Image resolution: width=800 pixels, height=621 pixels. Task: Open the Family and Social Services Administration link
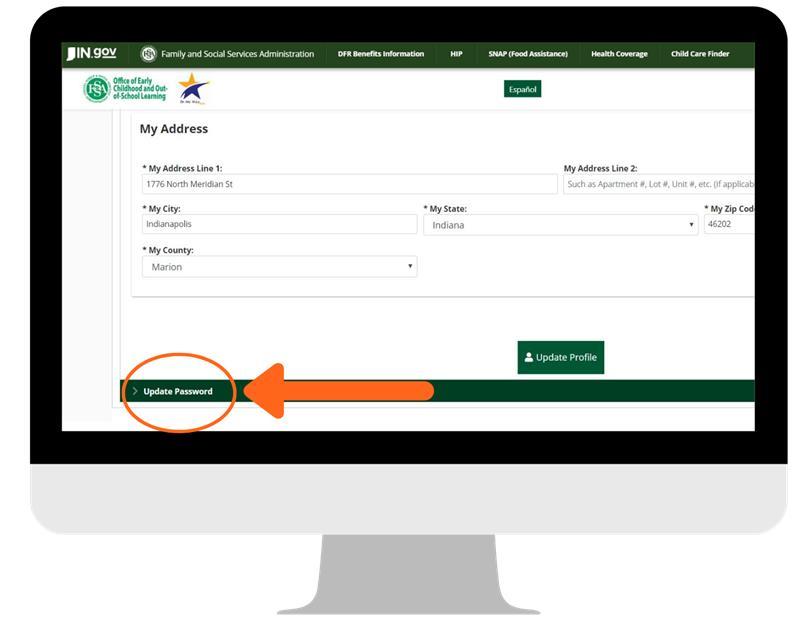coord(237,54)
